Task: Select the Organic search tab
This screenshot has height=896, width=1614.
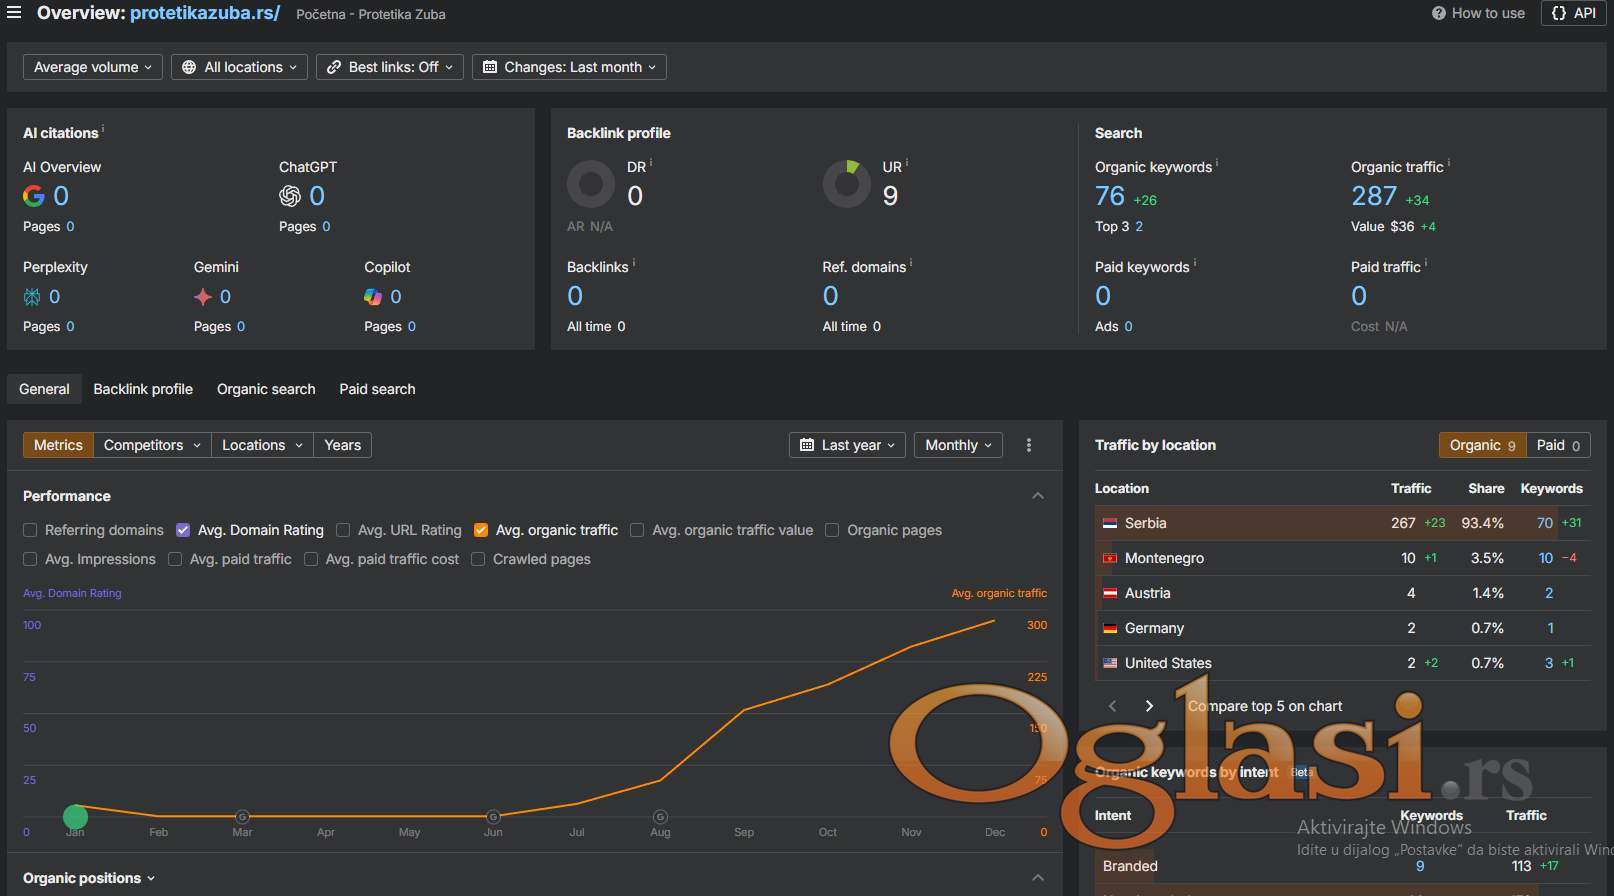Action: pos(266,389)
